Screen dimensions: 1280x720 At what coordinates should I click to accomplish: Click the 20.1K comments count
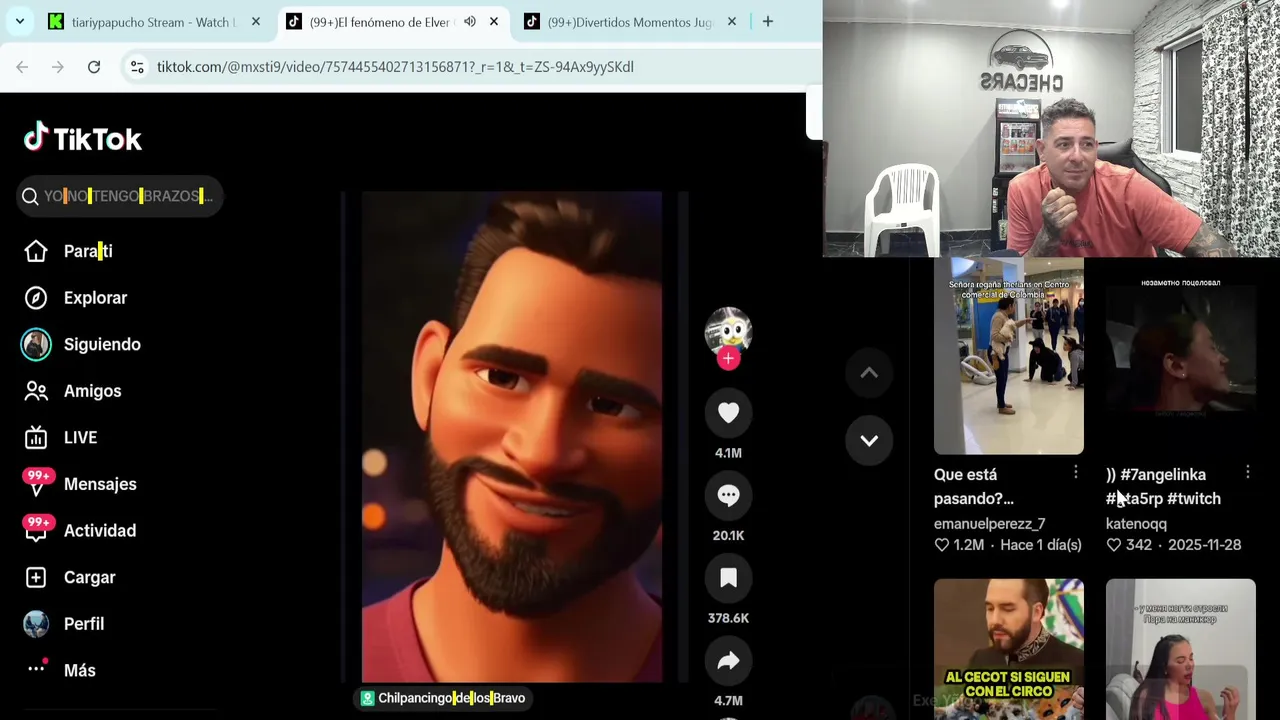click(728, 536)
